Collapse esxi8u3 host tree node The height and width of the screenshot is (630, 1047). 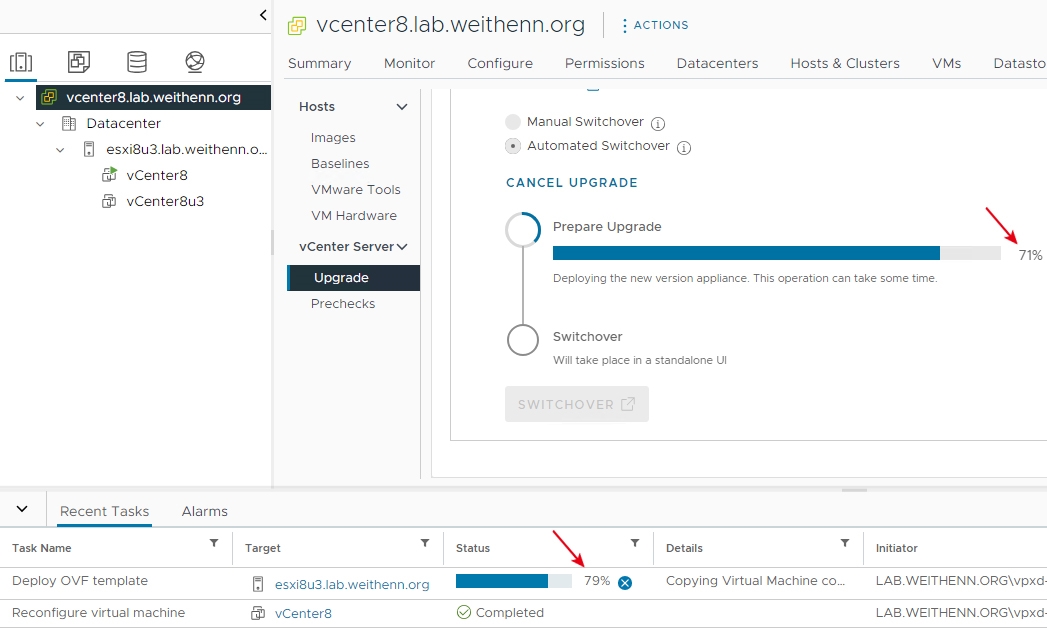click(x=60, y=150)
